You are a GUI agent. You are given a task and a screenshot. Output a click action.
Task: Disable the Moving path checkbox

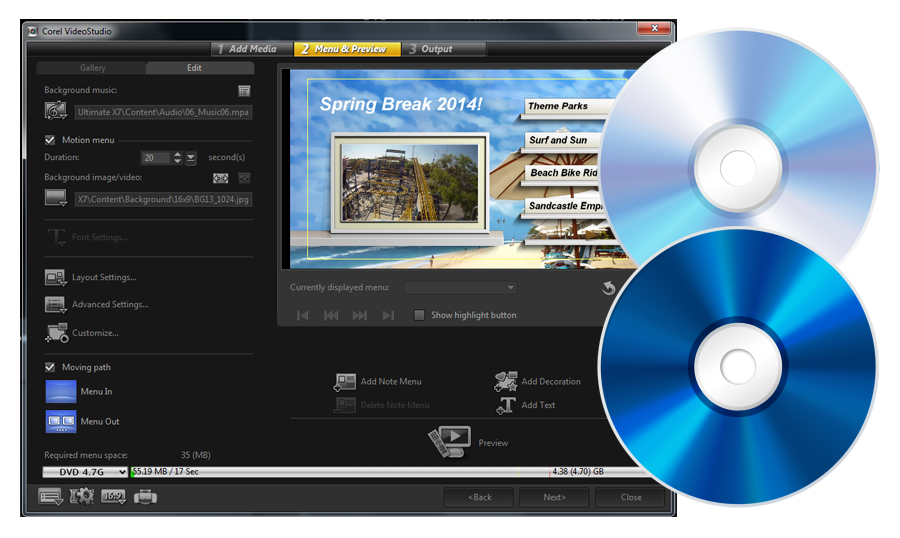coord(50,367)
